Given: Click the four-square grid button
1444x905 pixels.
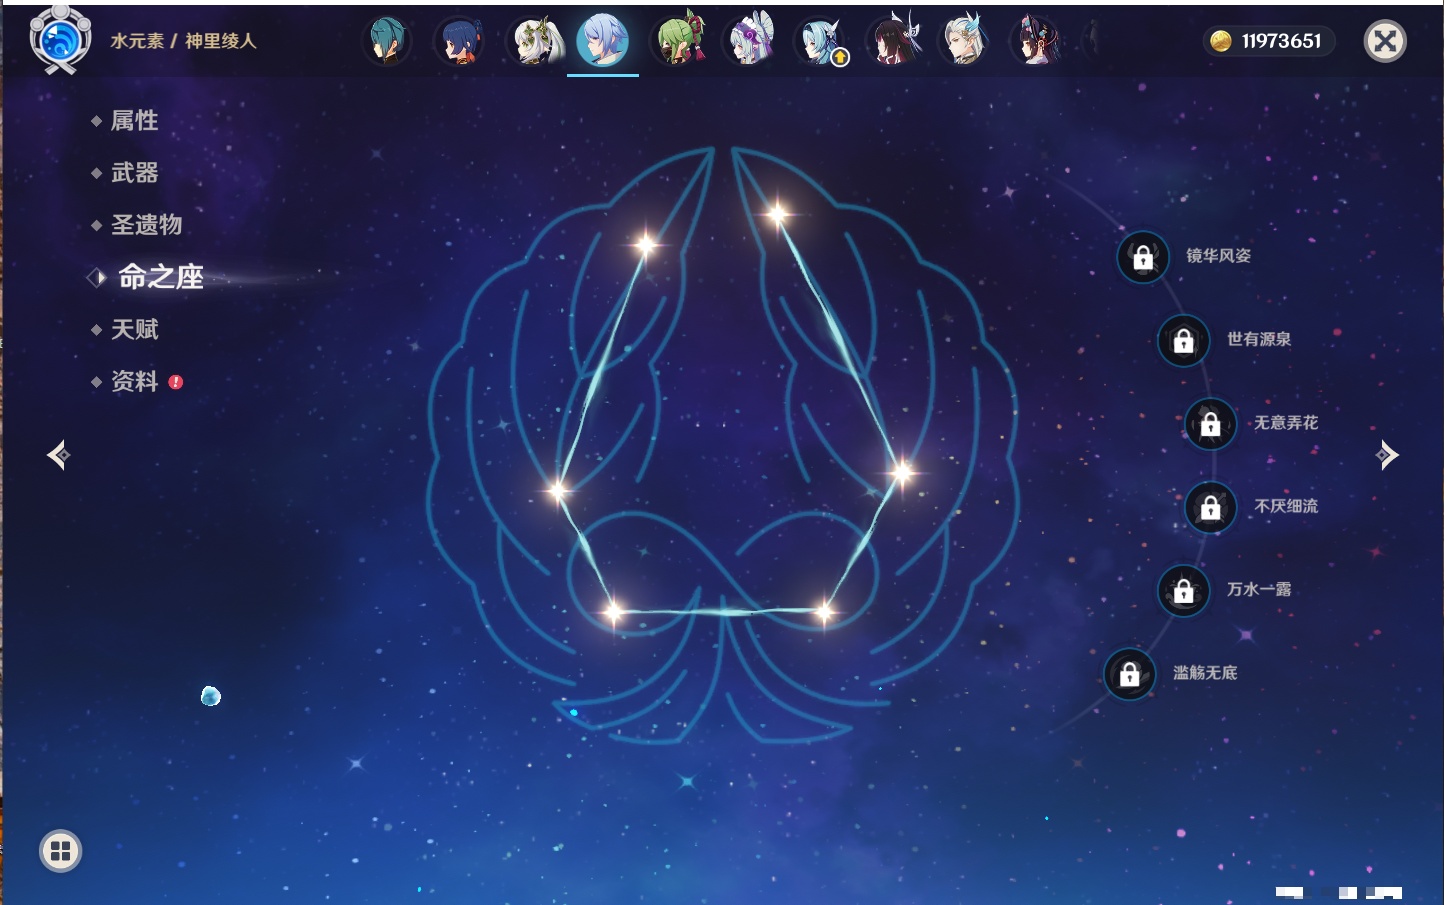Looking at the screenshot, I should (x=60, y=851).
